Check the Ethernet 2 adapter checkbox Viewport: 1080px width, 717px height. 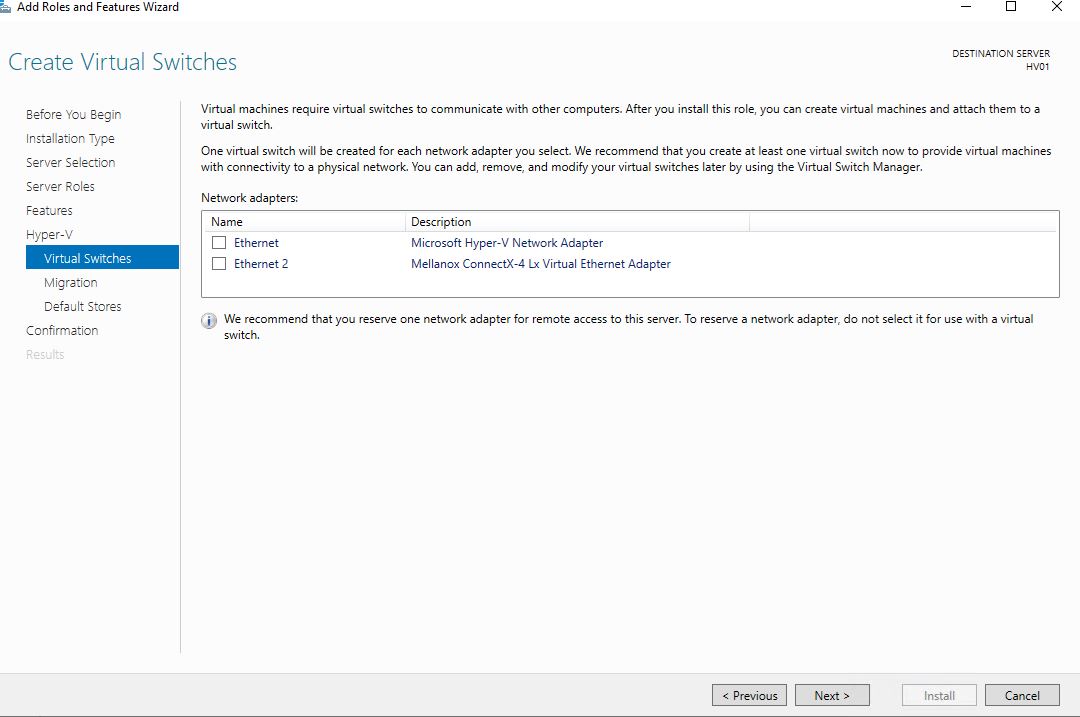[x=219, y=264]
